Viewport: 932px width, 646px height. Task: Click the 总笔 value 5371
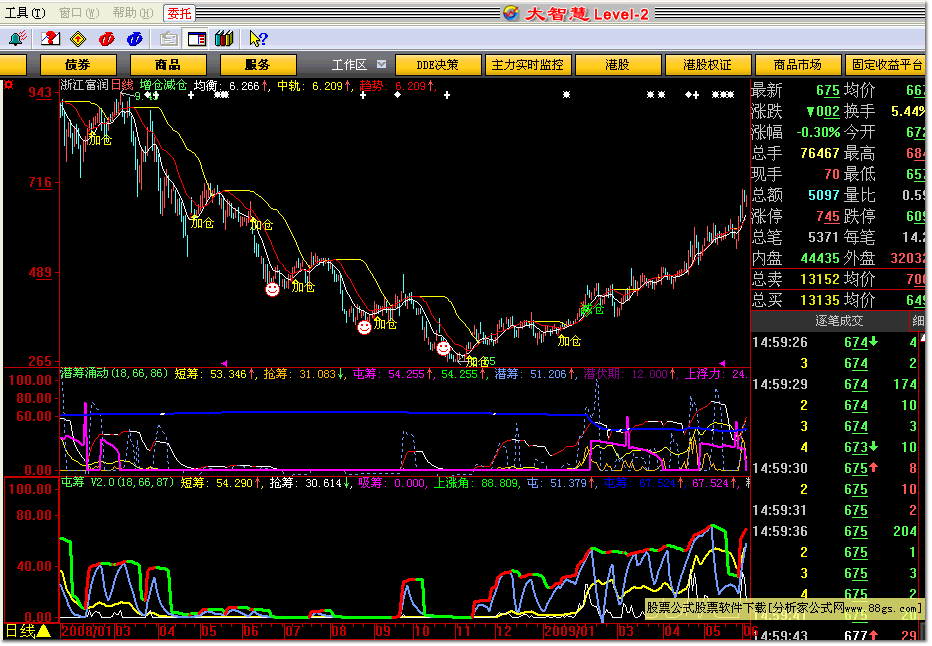[824, 237]
